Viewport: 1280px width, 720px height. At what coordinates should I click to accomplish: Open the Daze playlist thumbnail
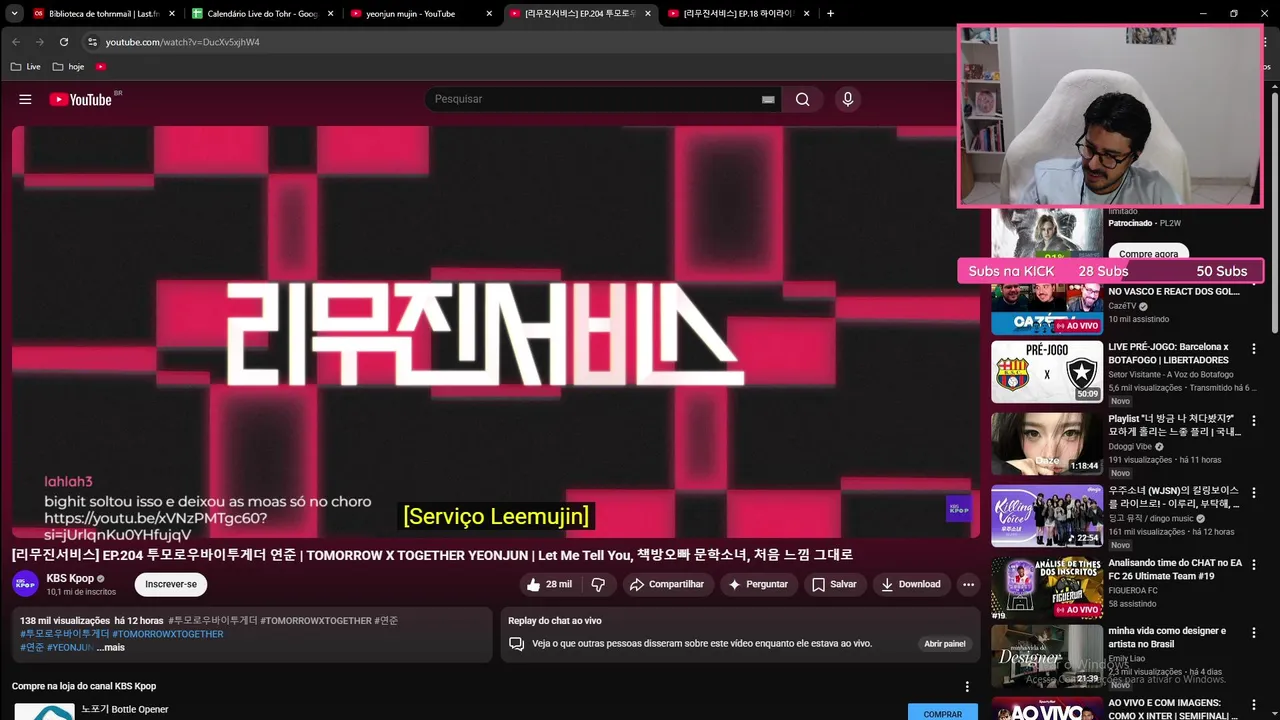(1047, 444)
